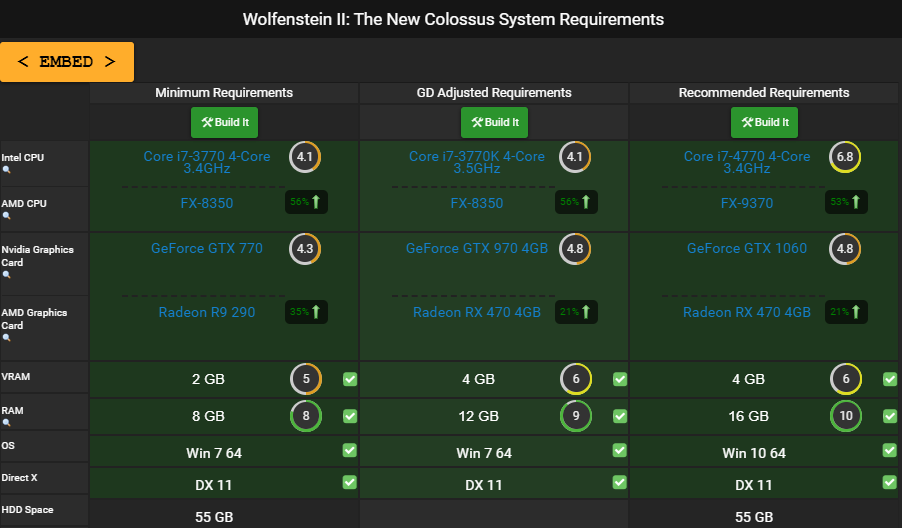Viewport: 902px width, 528px height.
Task: Click the magnifier icon under RAM
Action: (6, 423)
